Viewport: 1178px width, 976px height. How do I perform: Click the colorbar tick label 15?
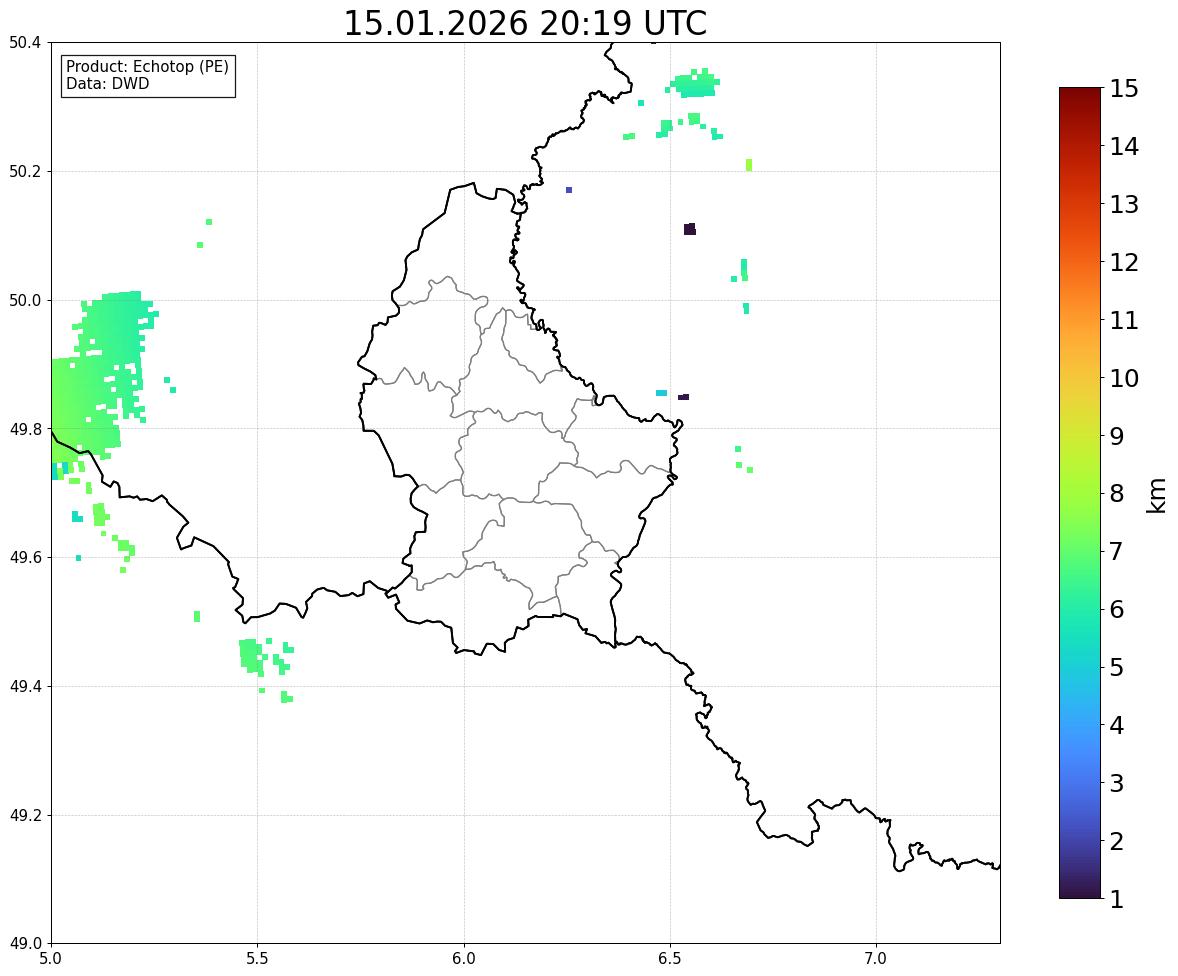coord(1124,89)
